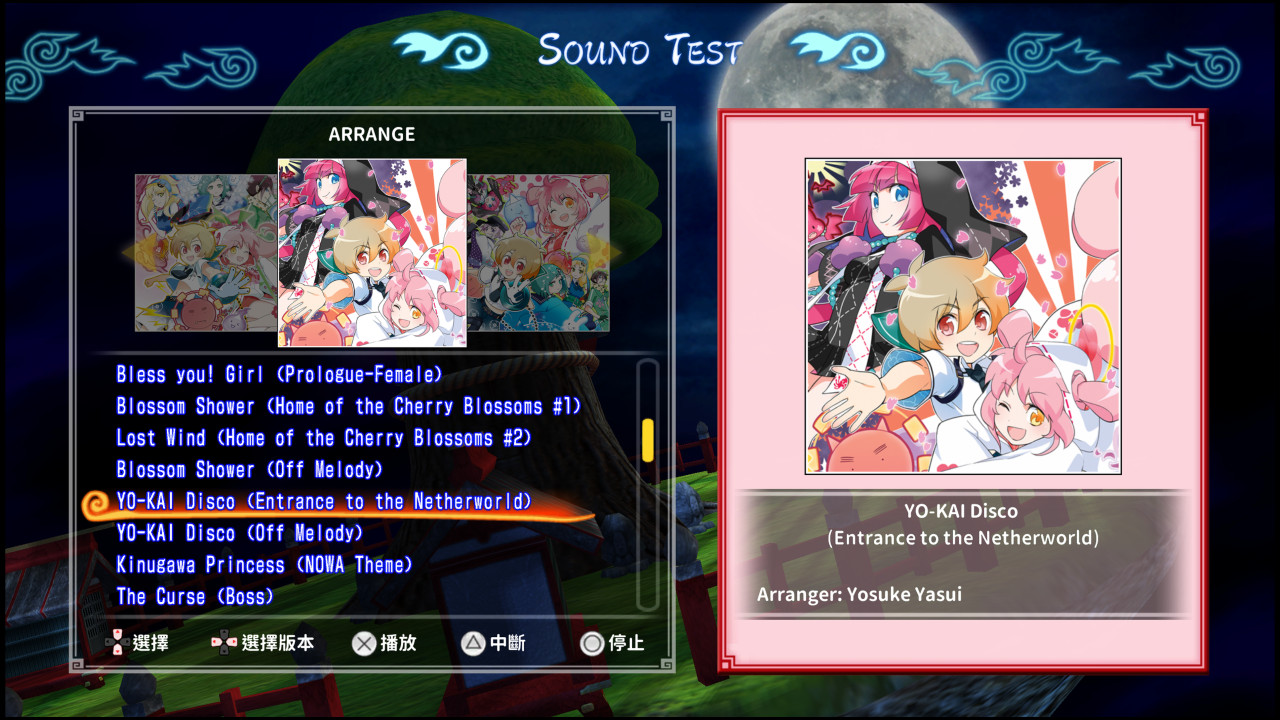Select The Curse (Boss) track
This screenshot has height=720, width=1280.
(195, 597)
